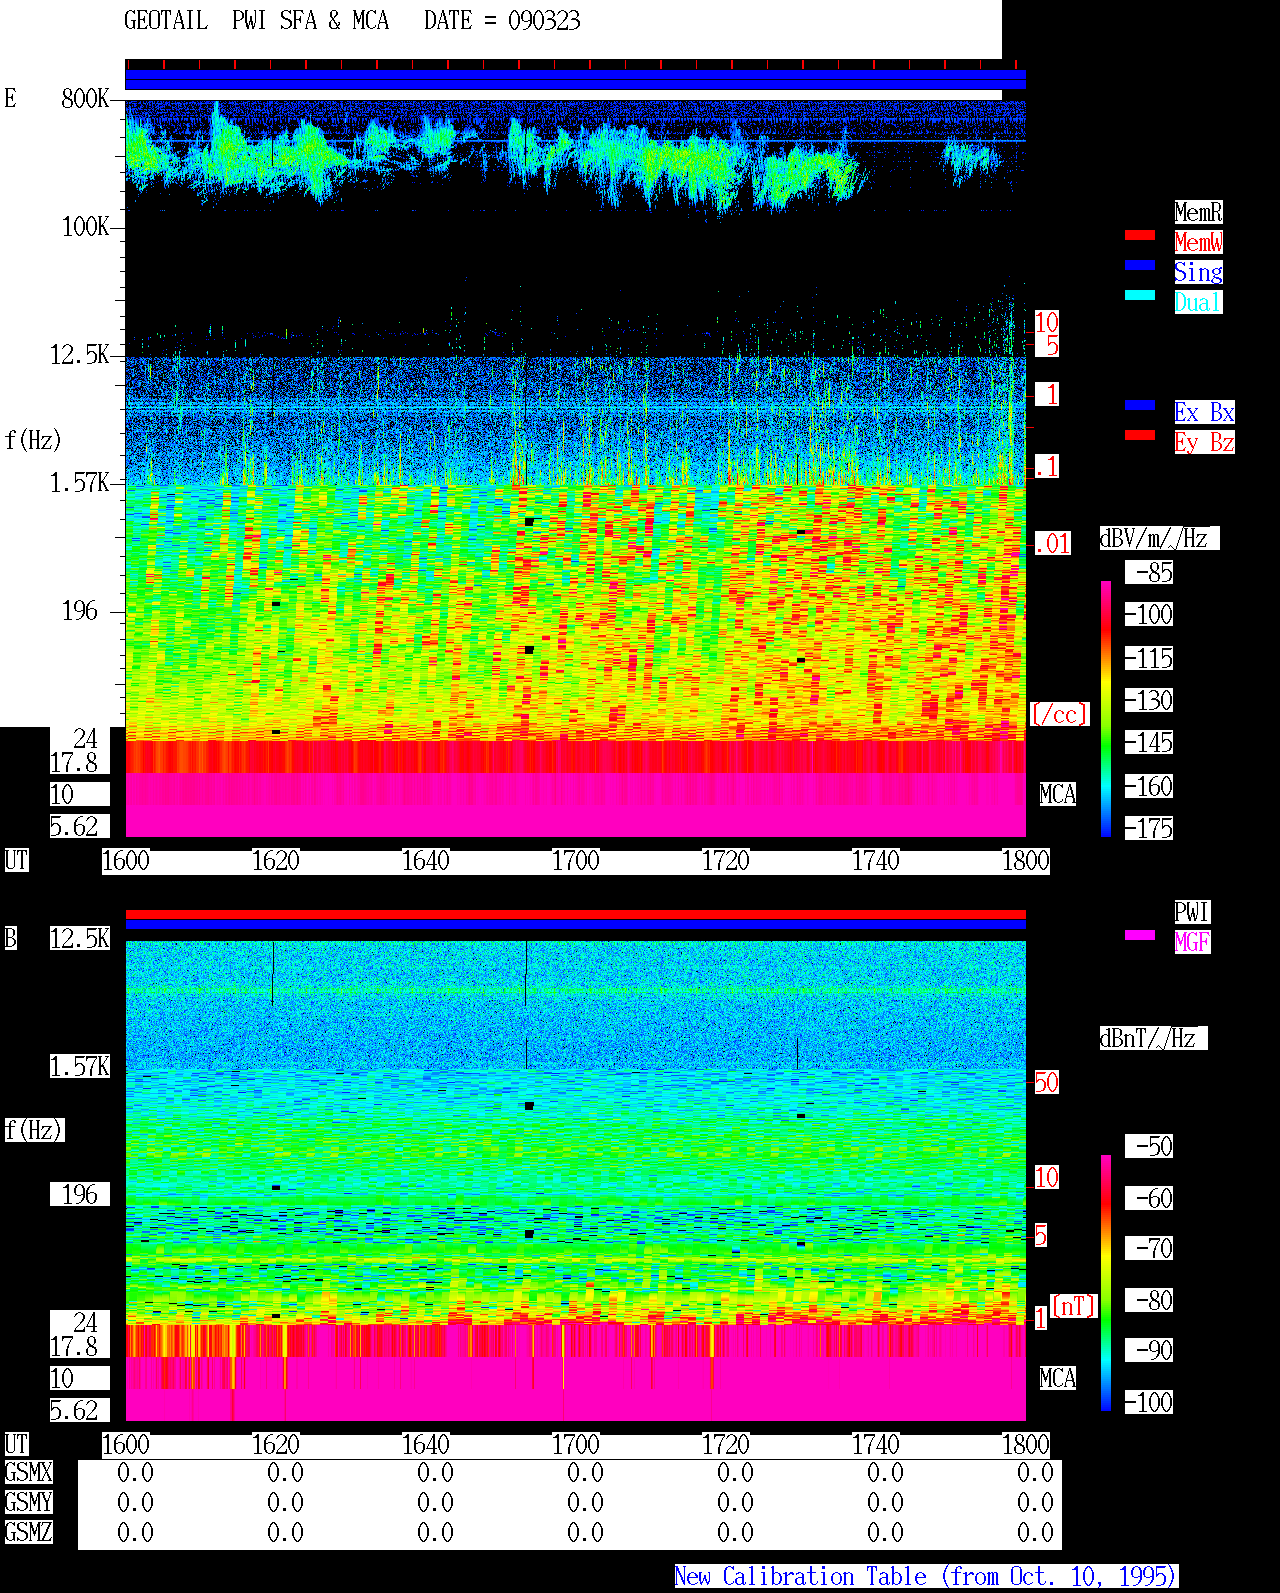Viewport: 1280px width, 1593px height.
Task: Click the 1700 UT tick under top spectrogram
Action: click(x=576, y=861)
